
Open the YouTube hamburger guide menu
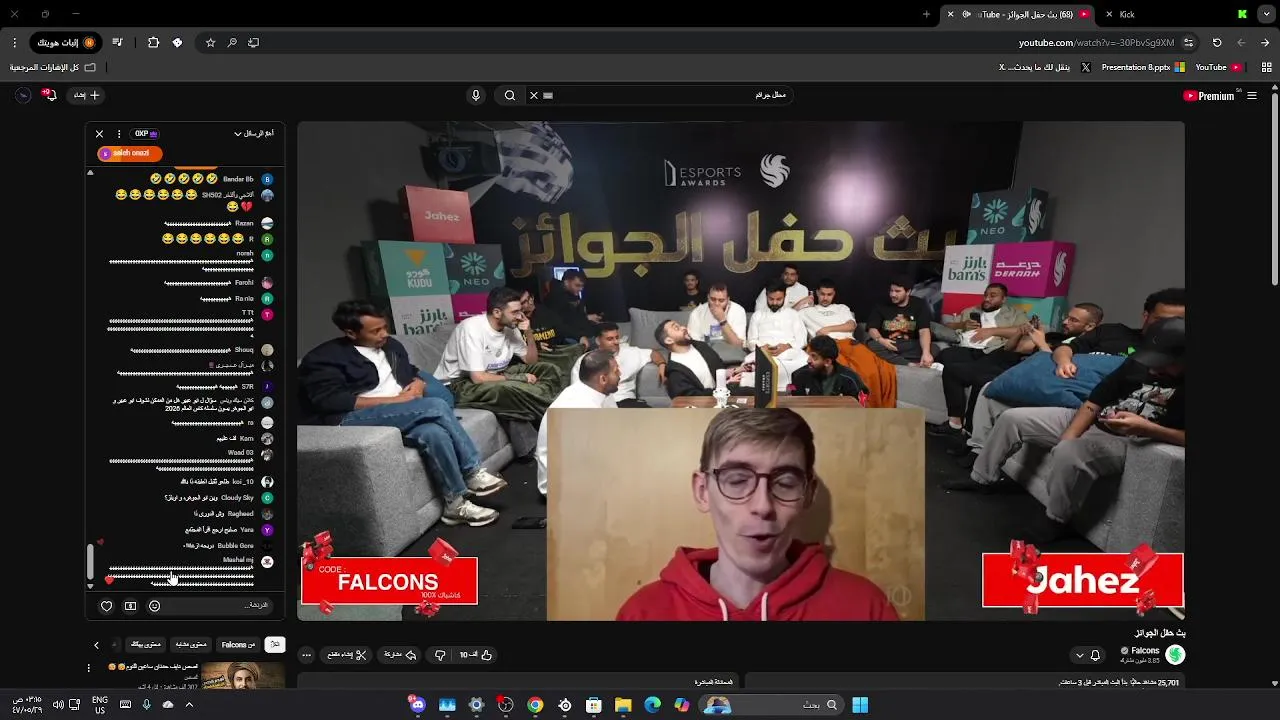coord(1252,96)
